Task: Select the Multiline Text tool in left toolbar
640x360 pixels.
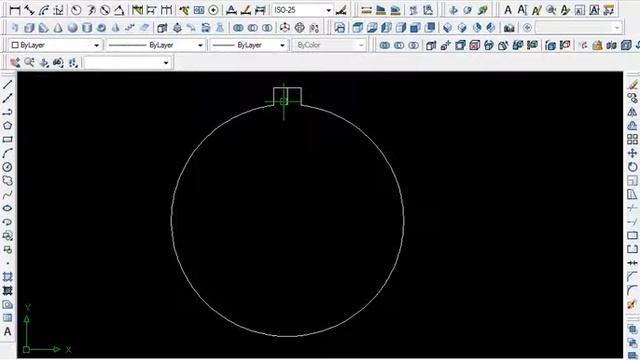Action: click(7, 332)
